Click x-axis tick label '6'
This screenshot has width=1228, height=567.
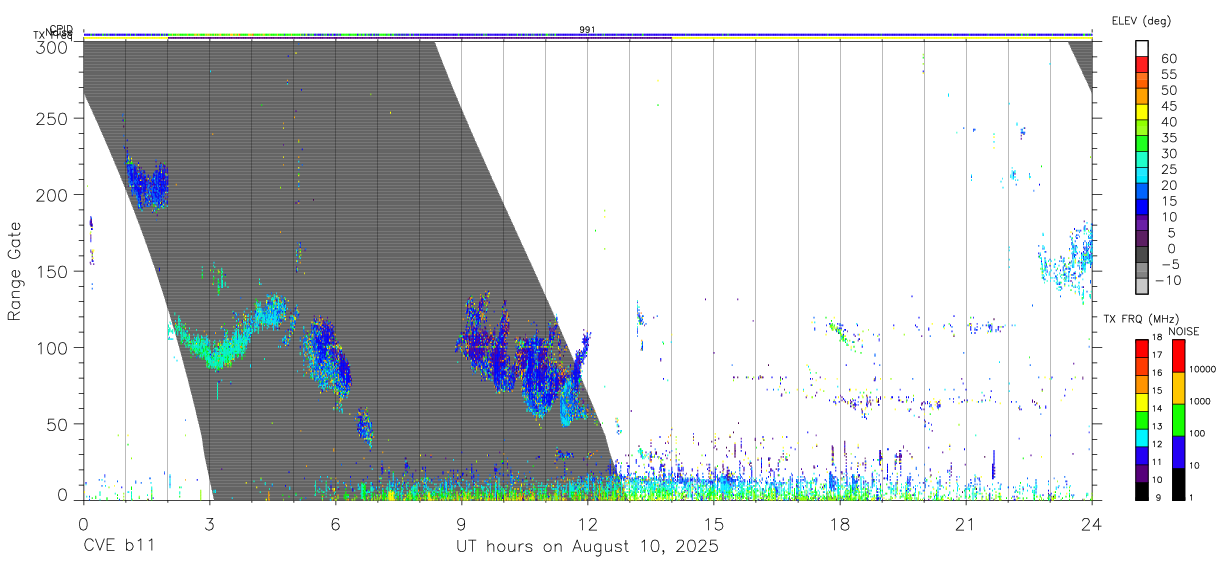point(335,524)
